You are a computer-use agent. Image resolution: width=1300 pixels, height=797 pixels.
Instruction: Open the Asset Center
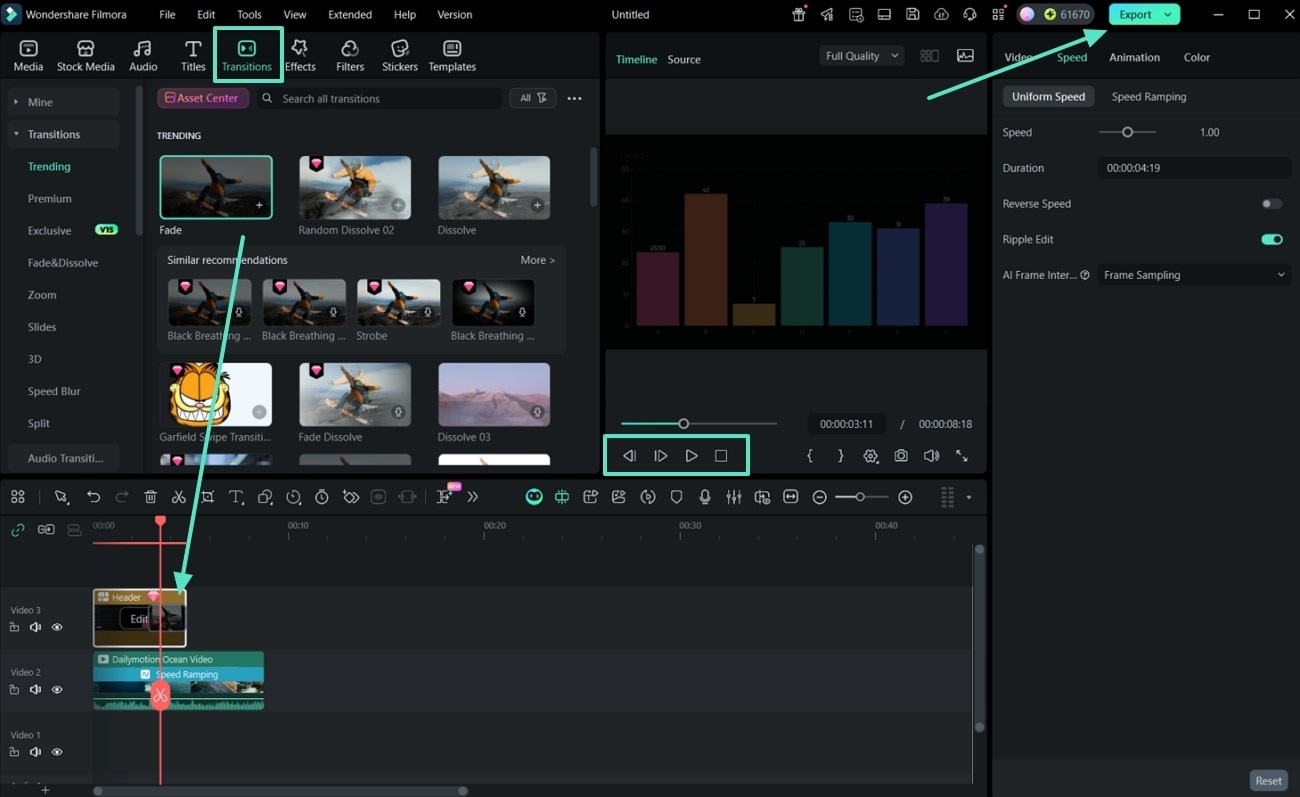click(x=202, y=97)
